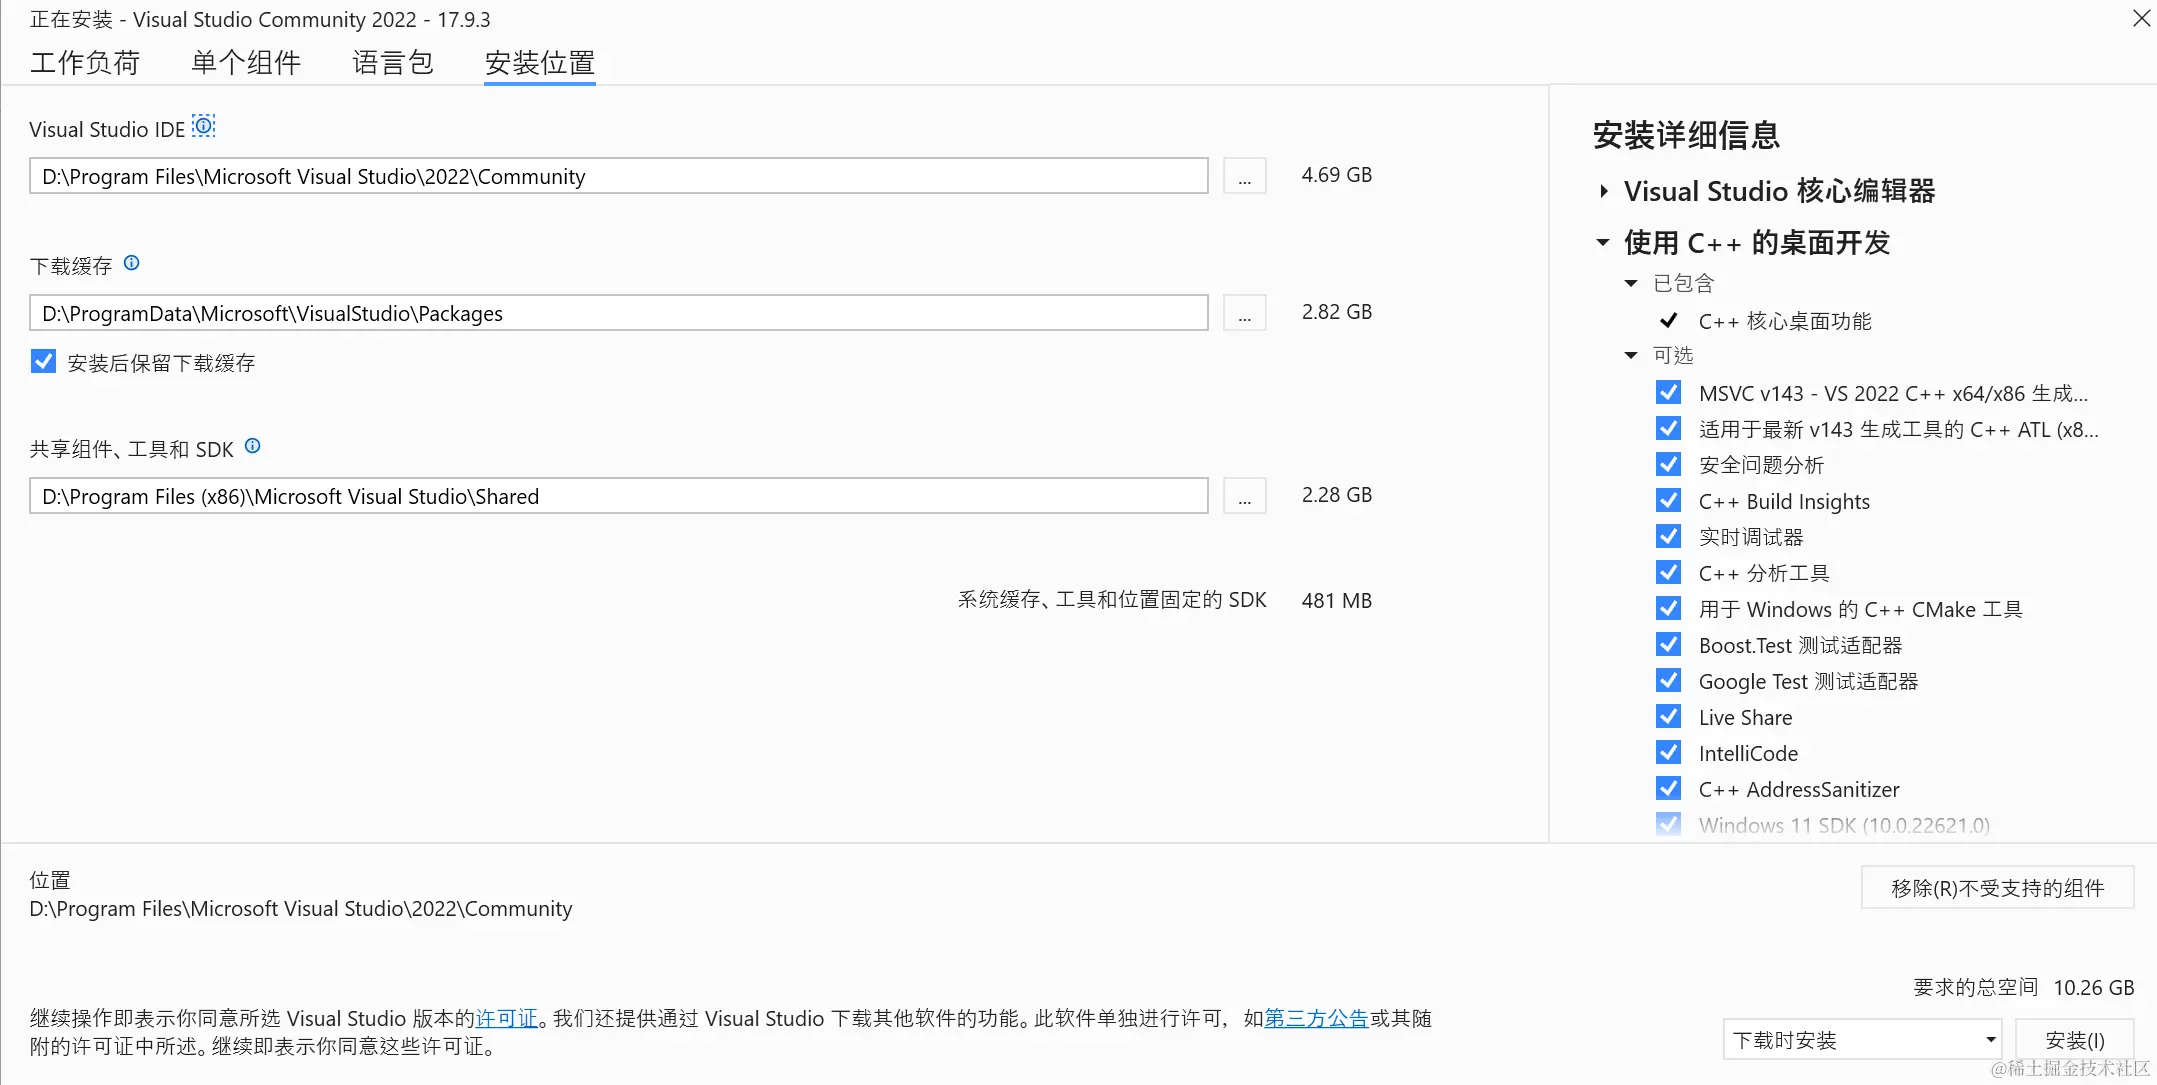Uncheck 安装后保留下载缓存 checkbox

pyautogui.click(x=43, y=362)
